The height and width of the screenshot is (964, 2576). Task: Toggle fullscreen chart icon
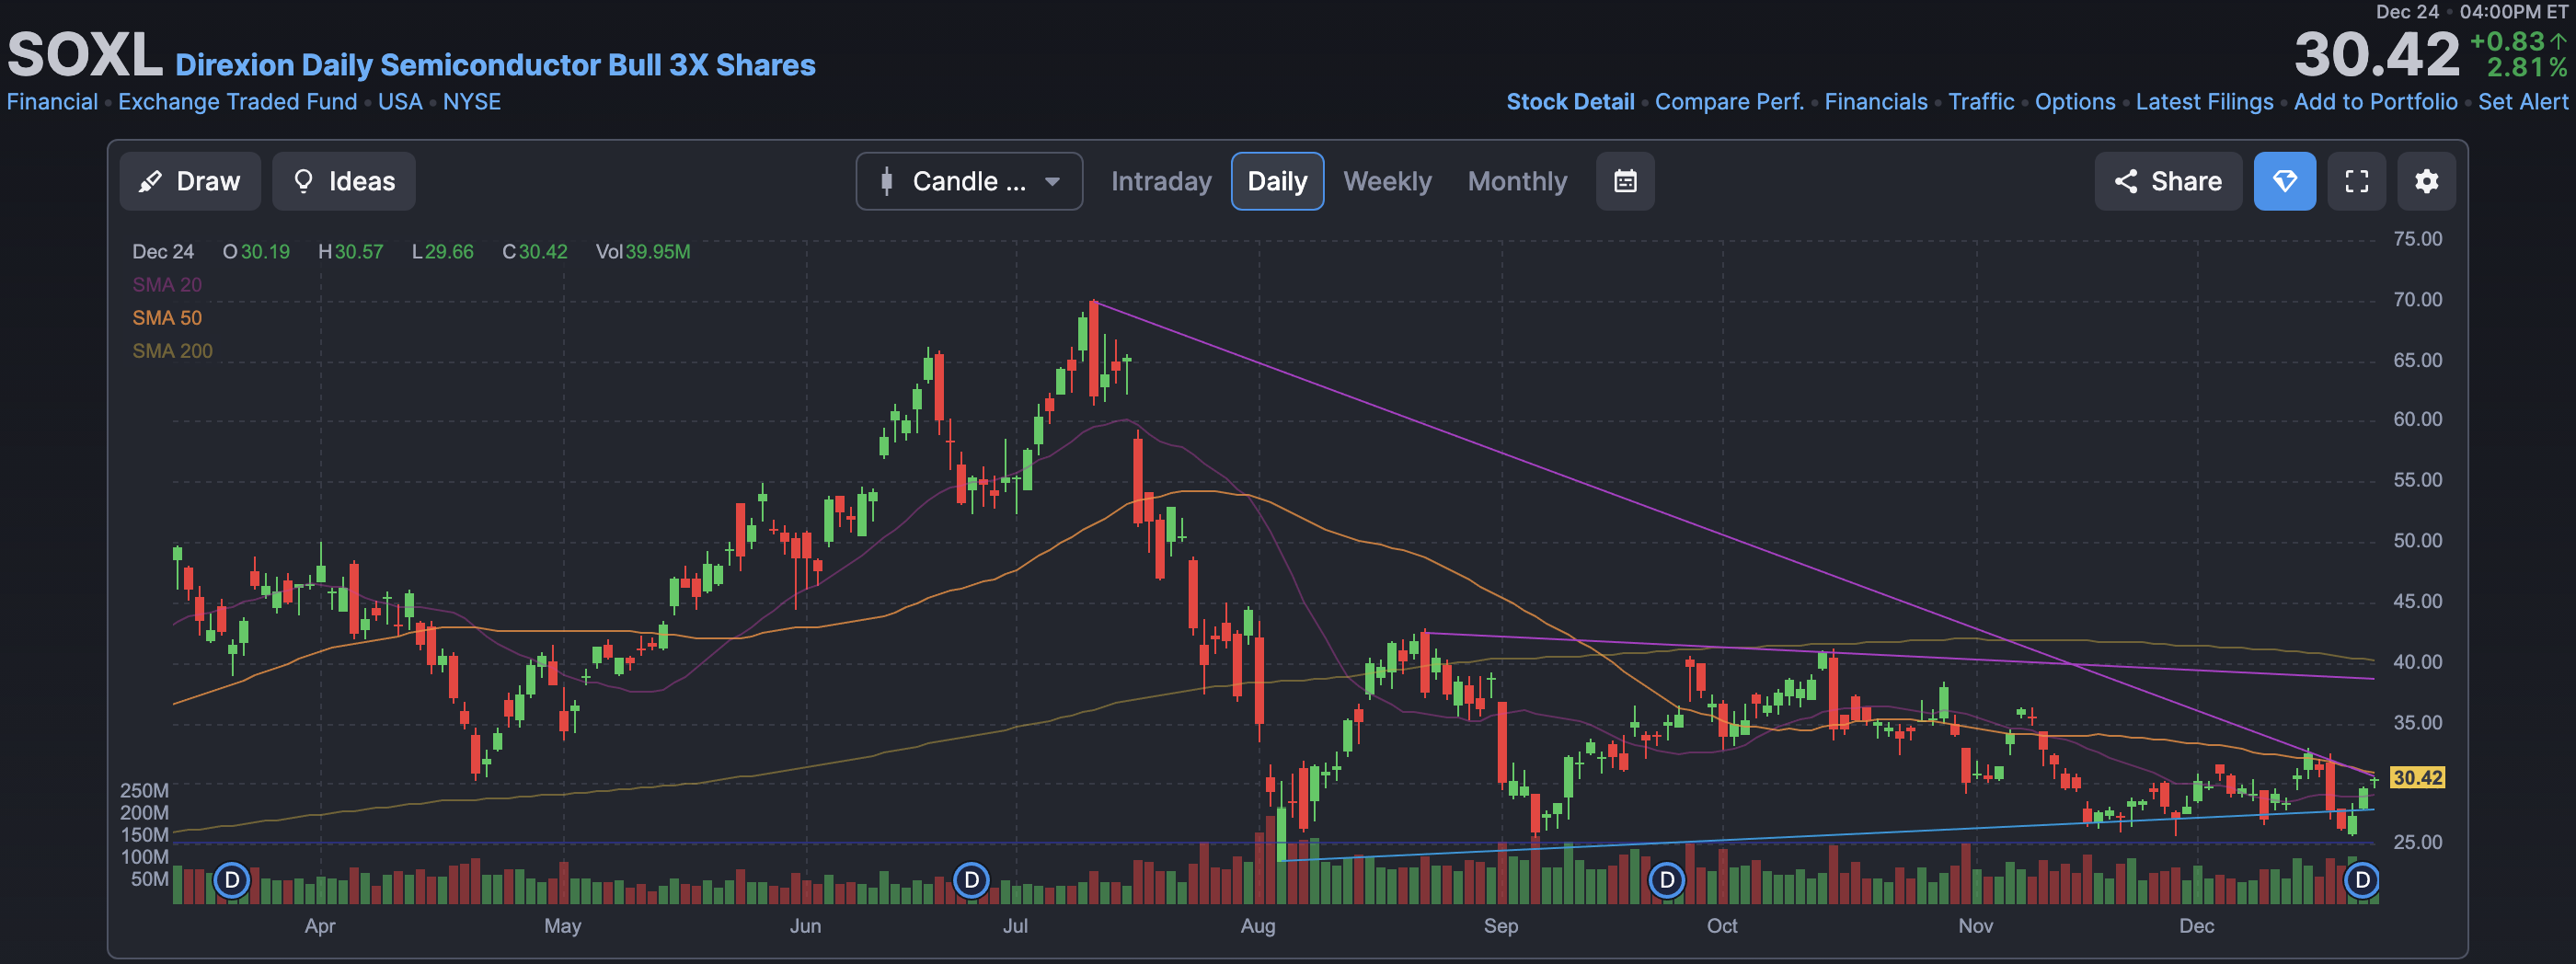[x=2356, y=181]
